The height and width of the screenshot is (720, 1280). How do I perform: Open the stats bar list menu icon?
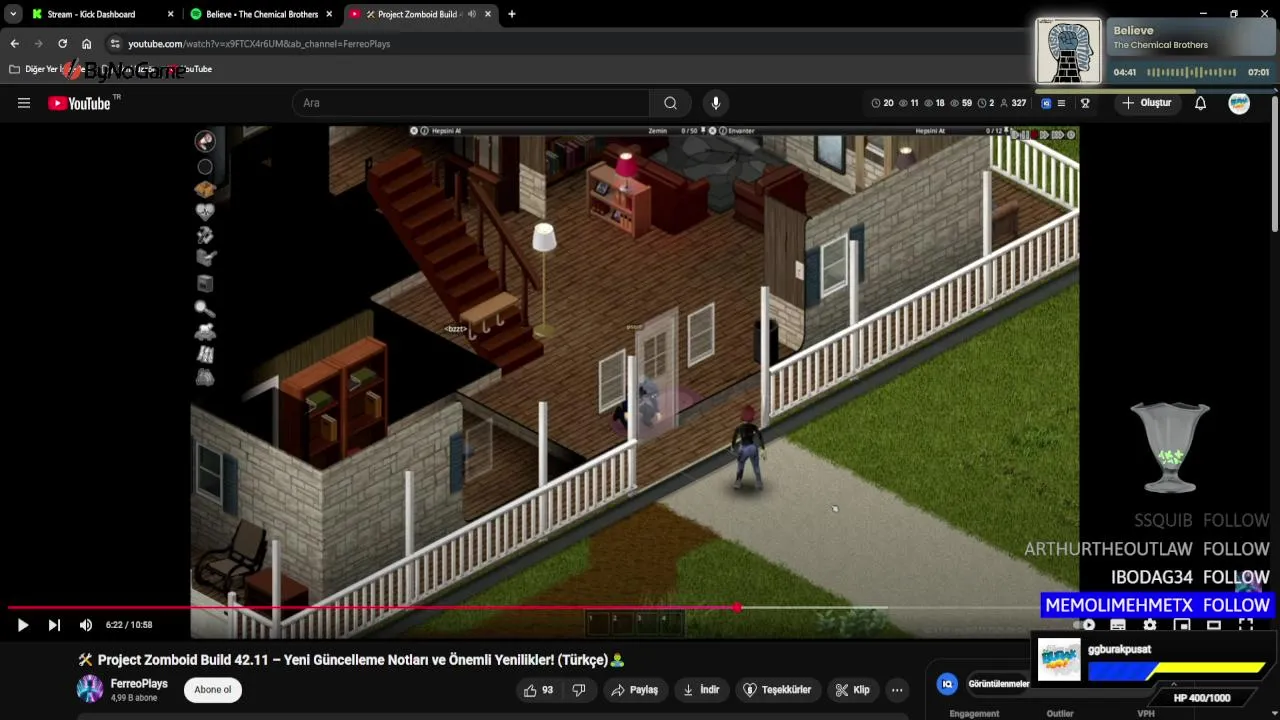click(x=1061, y=103)
